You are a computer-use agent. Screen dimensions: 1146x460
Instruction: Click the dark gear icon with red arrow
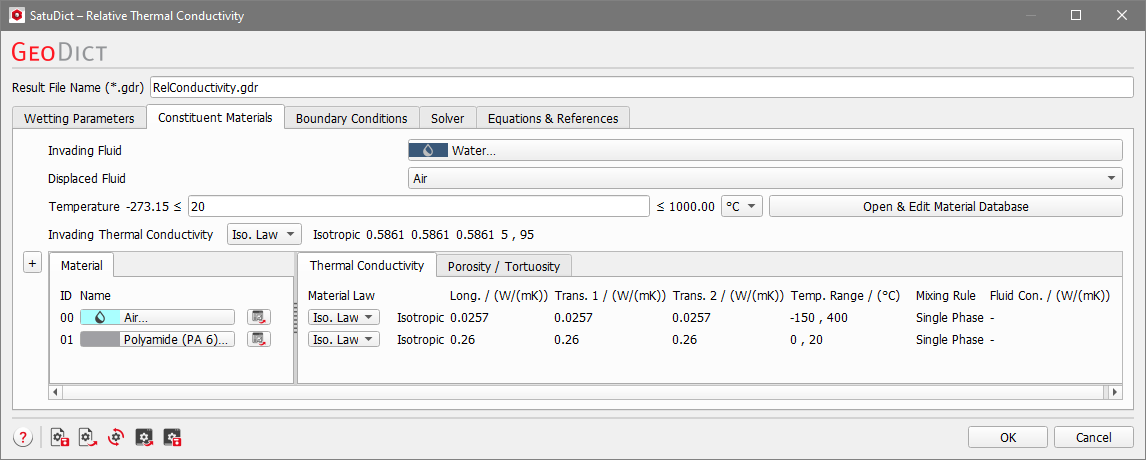point(144,437)
